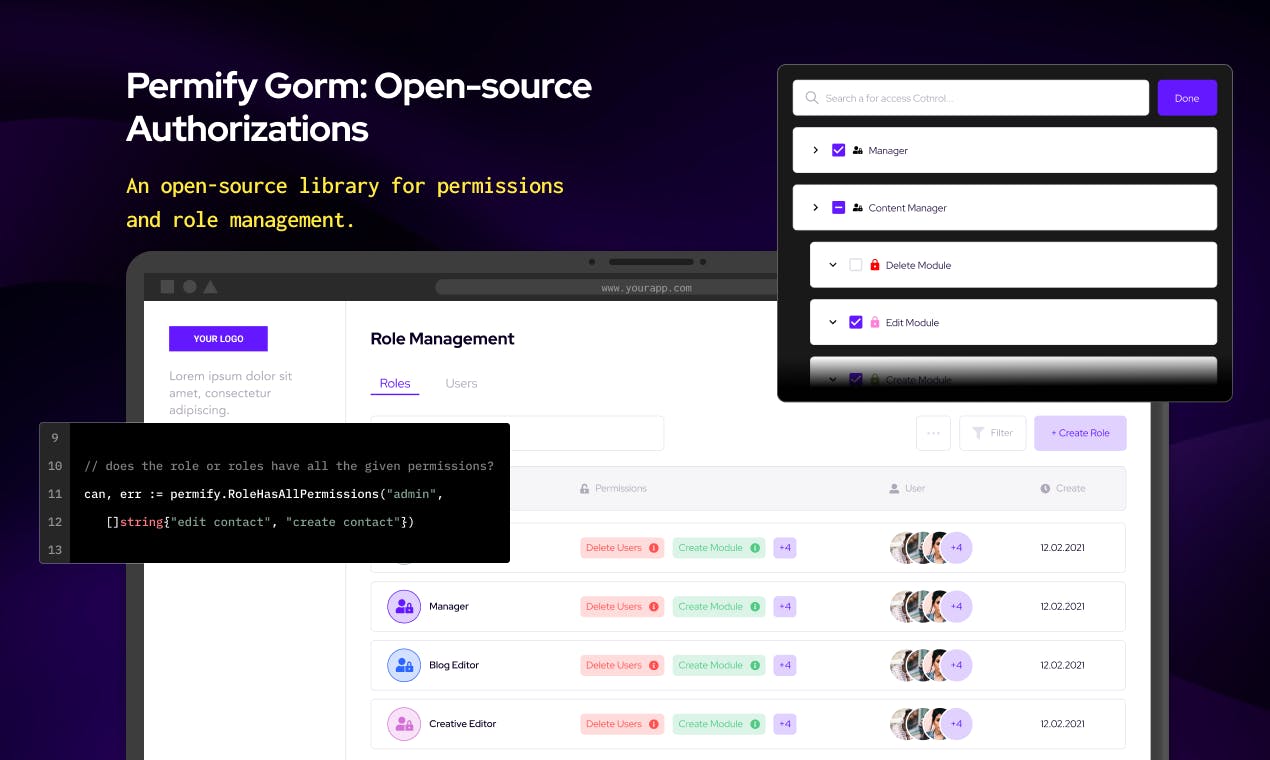Click the square icon in the browser bar
The image size is (1270, 760).
(x=167, y=287)
